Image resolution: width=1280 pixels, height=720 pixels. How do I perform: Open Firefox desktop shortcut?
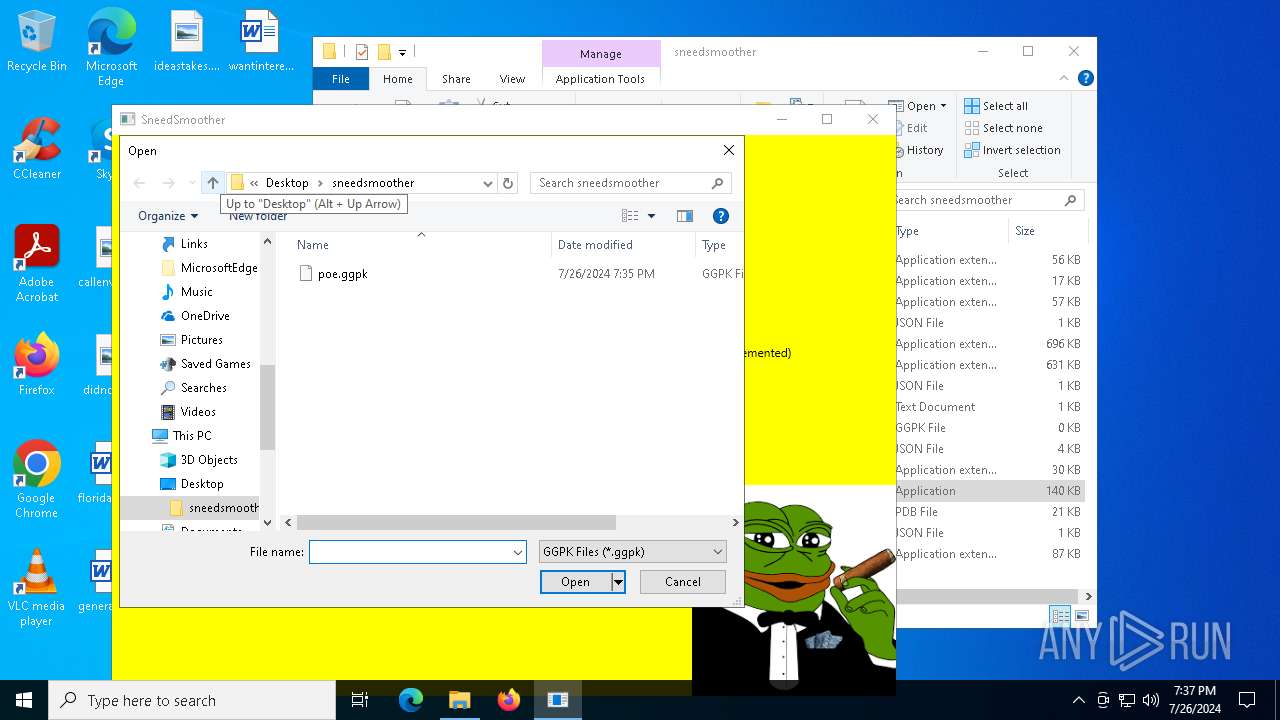[x=37, y=364]
